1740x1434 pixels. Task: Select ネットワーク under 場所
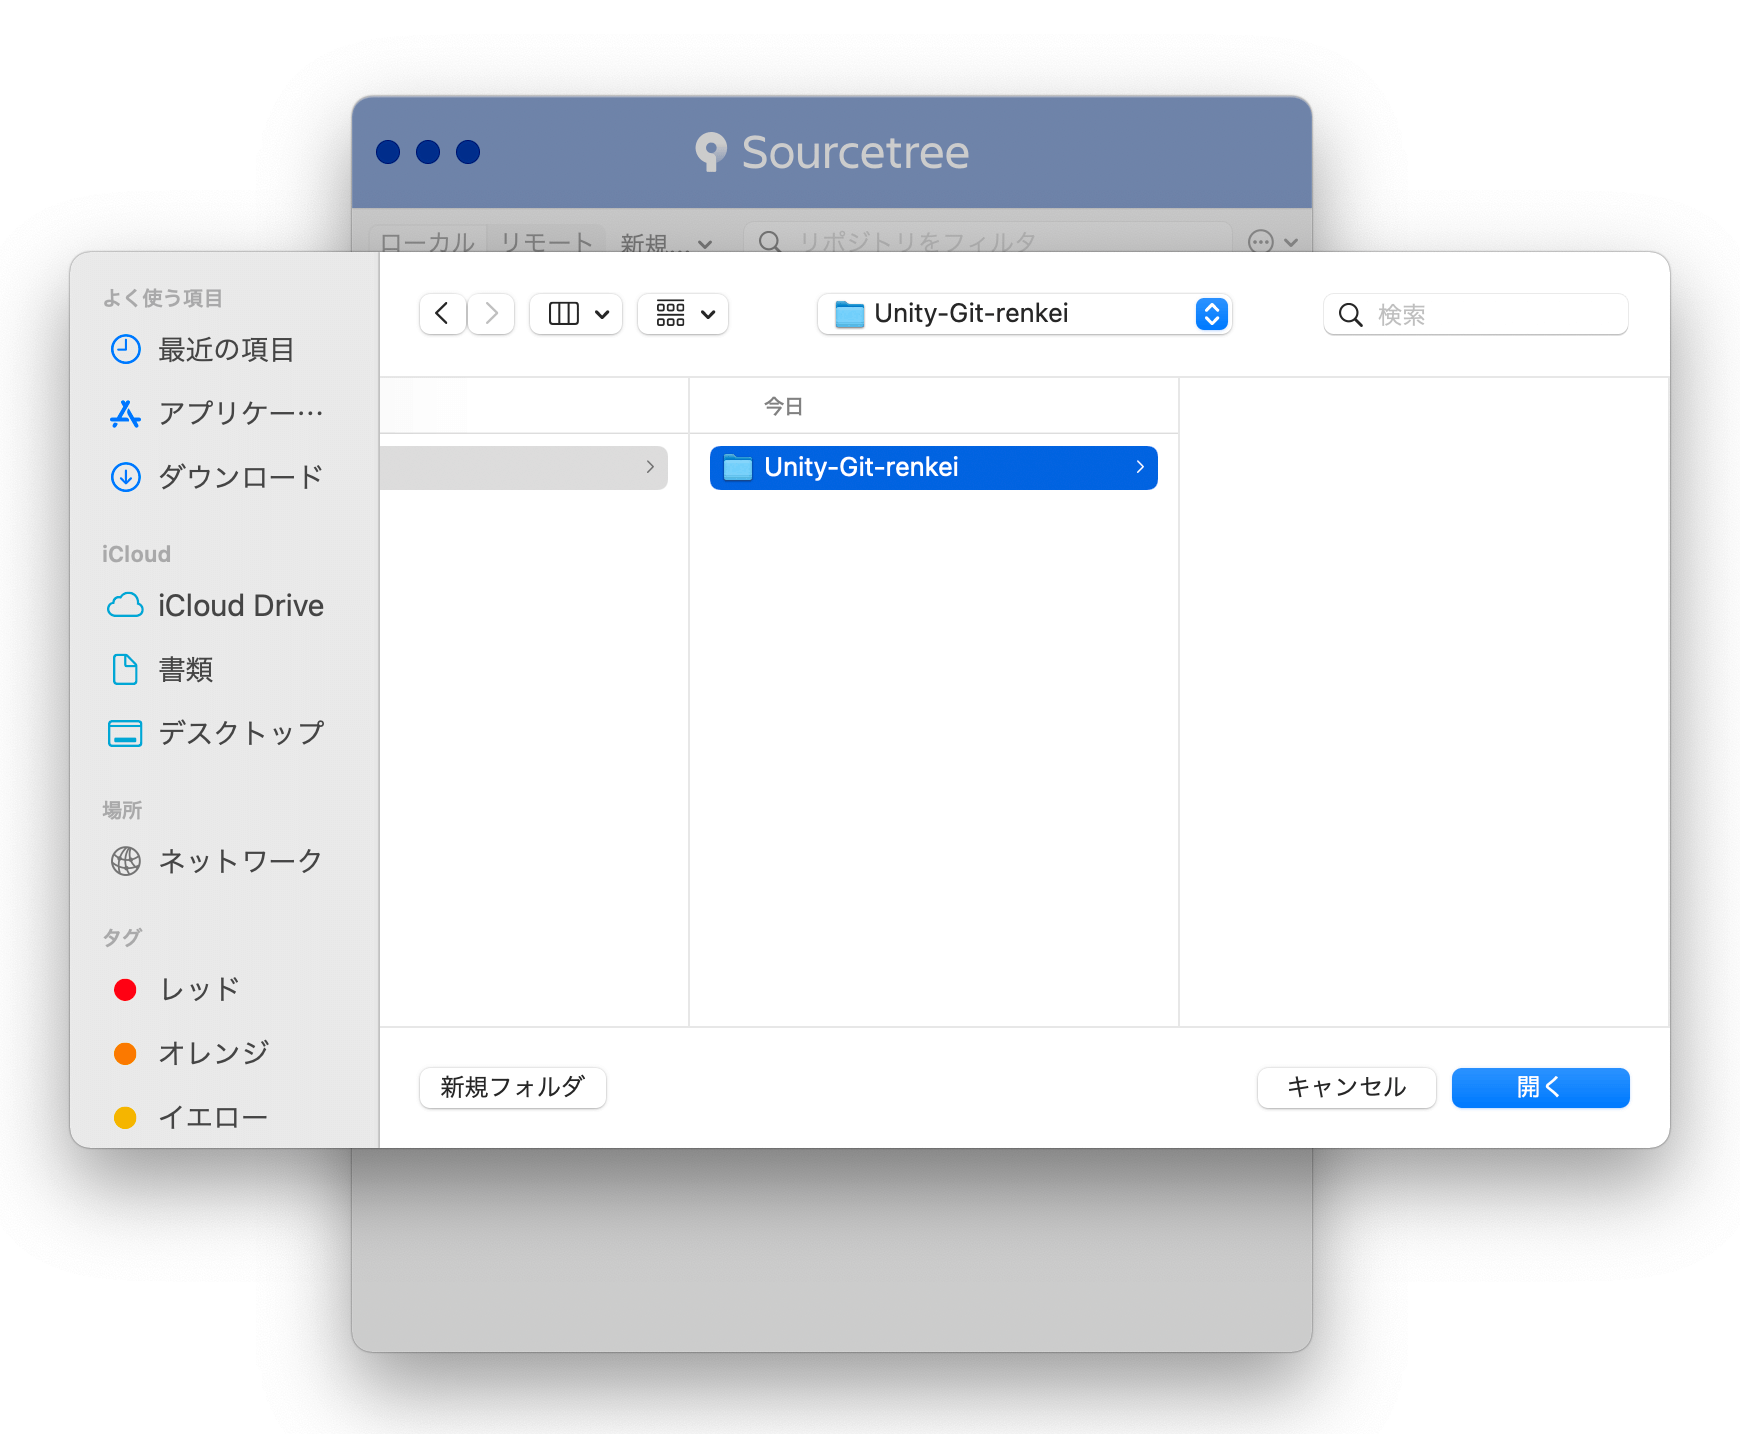pyautogui.click(x=240, y=860)
